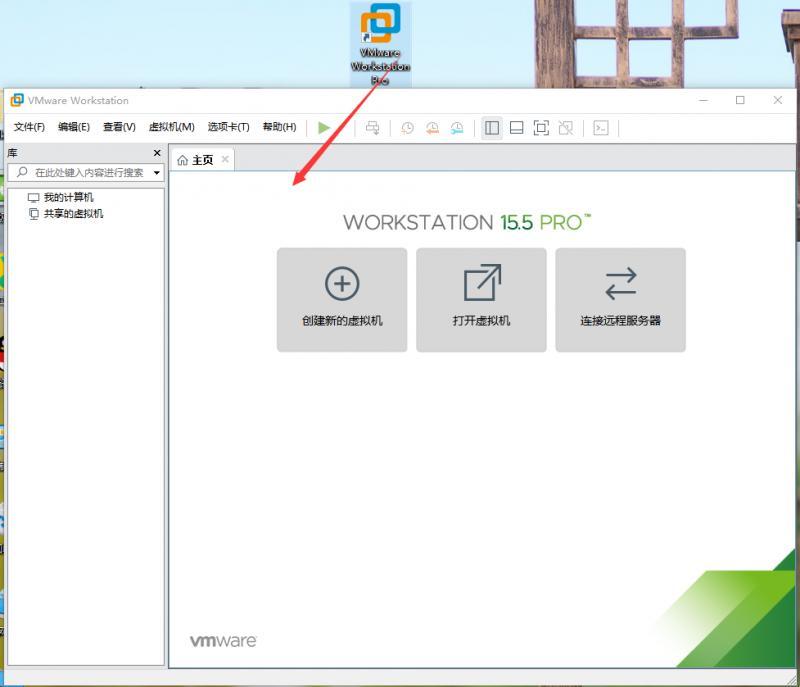Click the VMware Workstation Pro desktop shortcut
The height and width of the screenshot is (687, 800).
tap(380, 44)
